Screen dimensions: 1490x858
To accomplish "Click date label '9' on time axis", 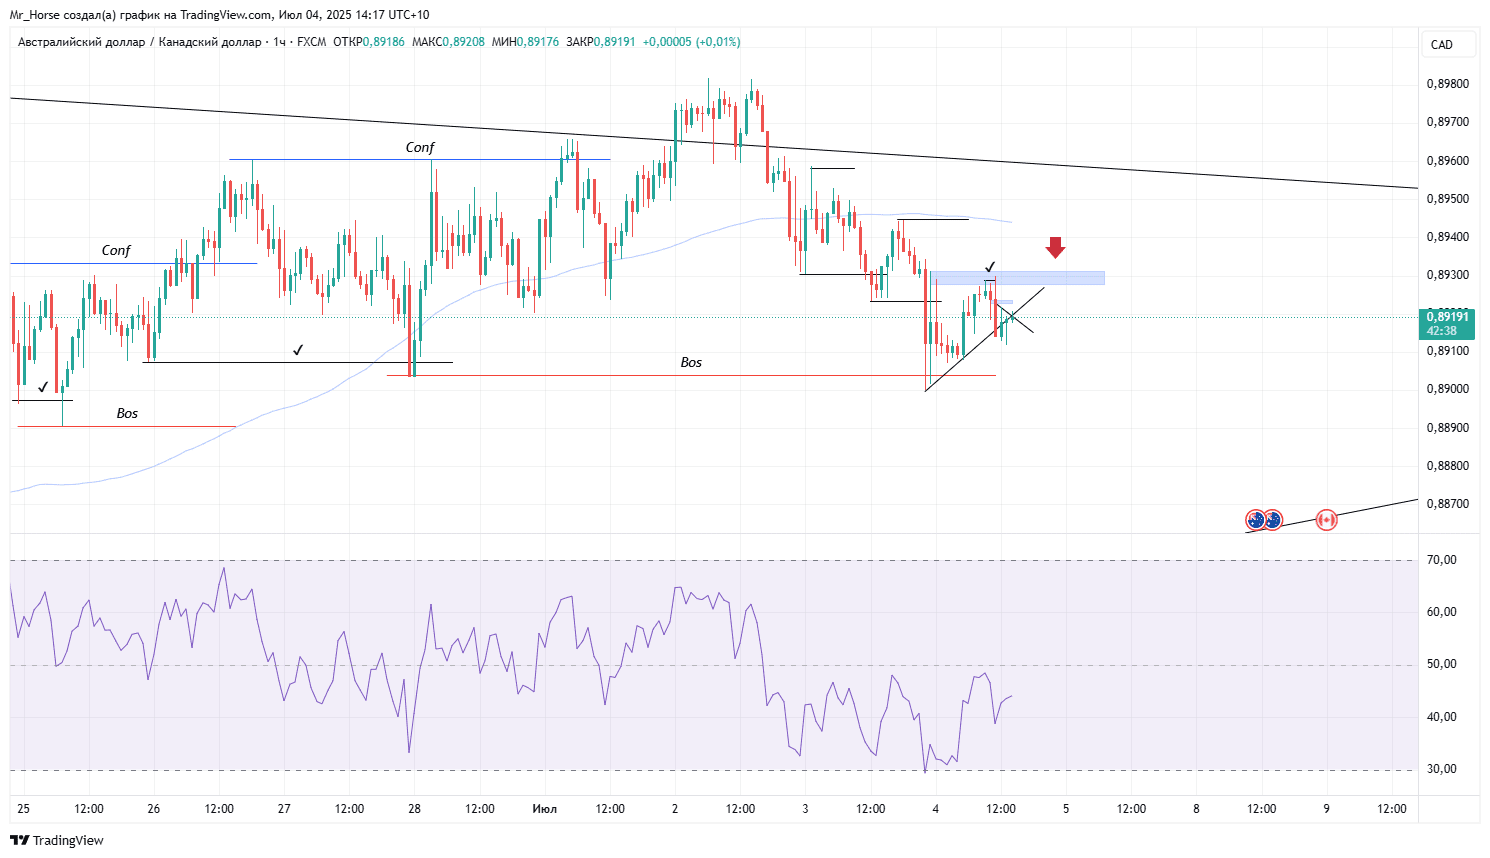I will pos(1327,809).
